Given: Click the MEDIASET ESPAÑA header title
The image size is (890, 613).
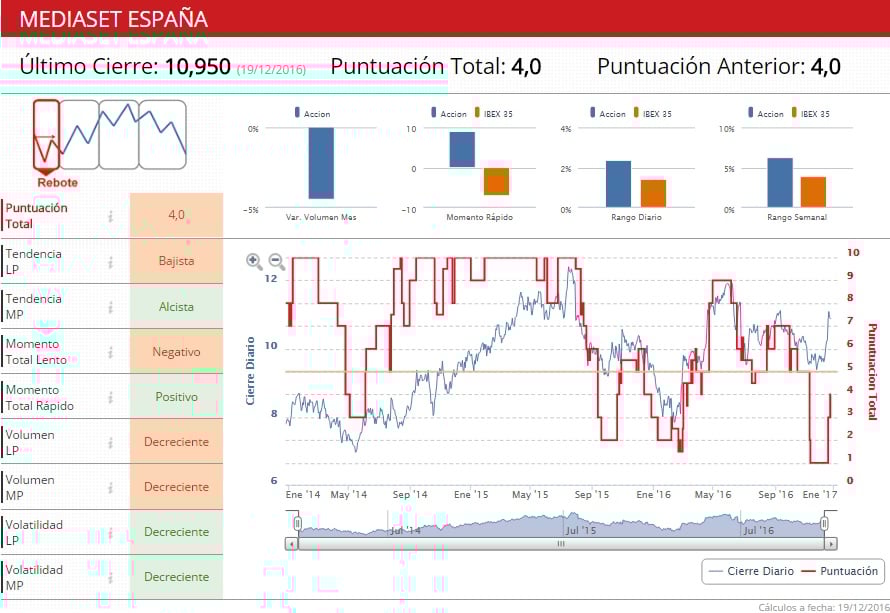Looking at the screenshot, I should tap(114, 19).
